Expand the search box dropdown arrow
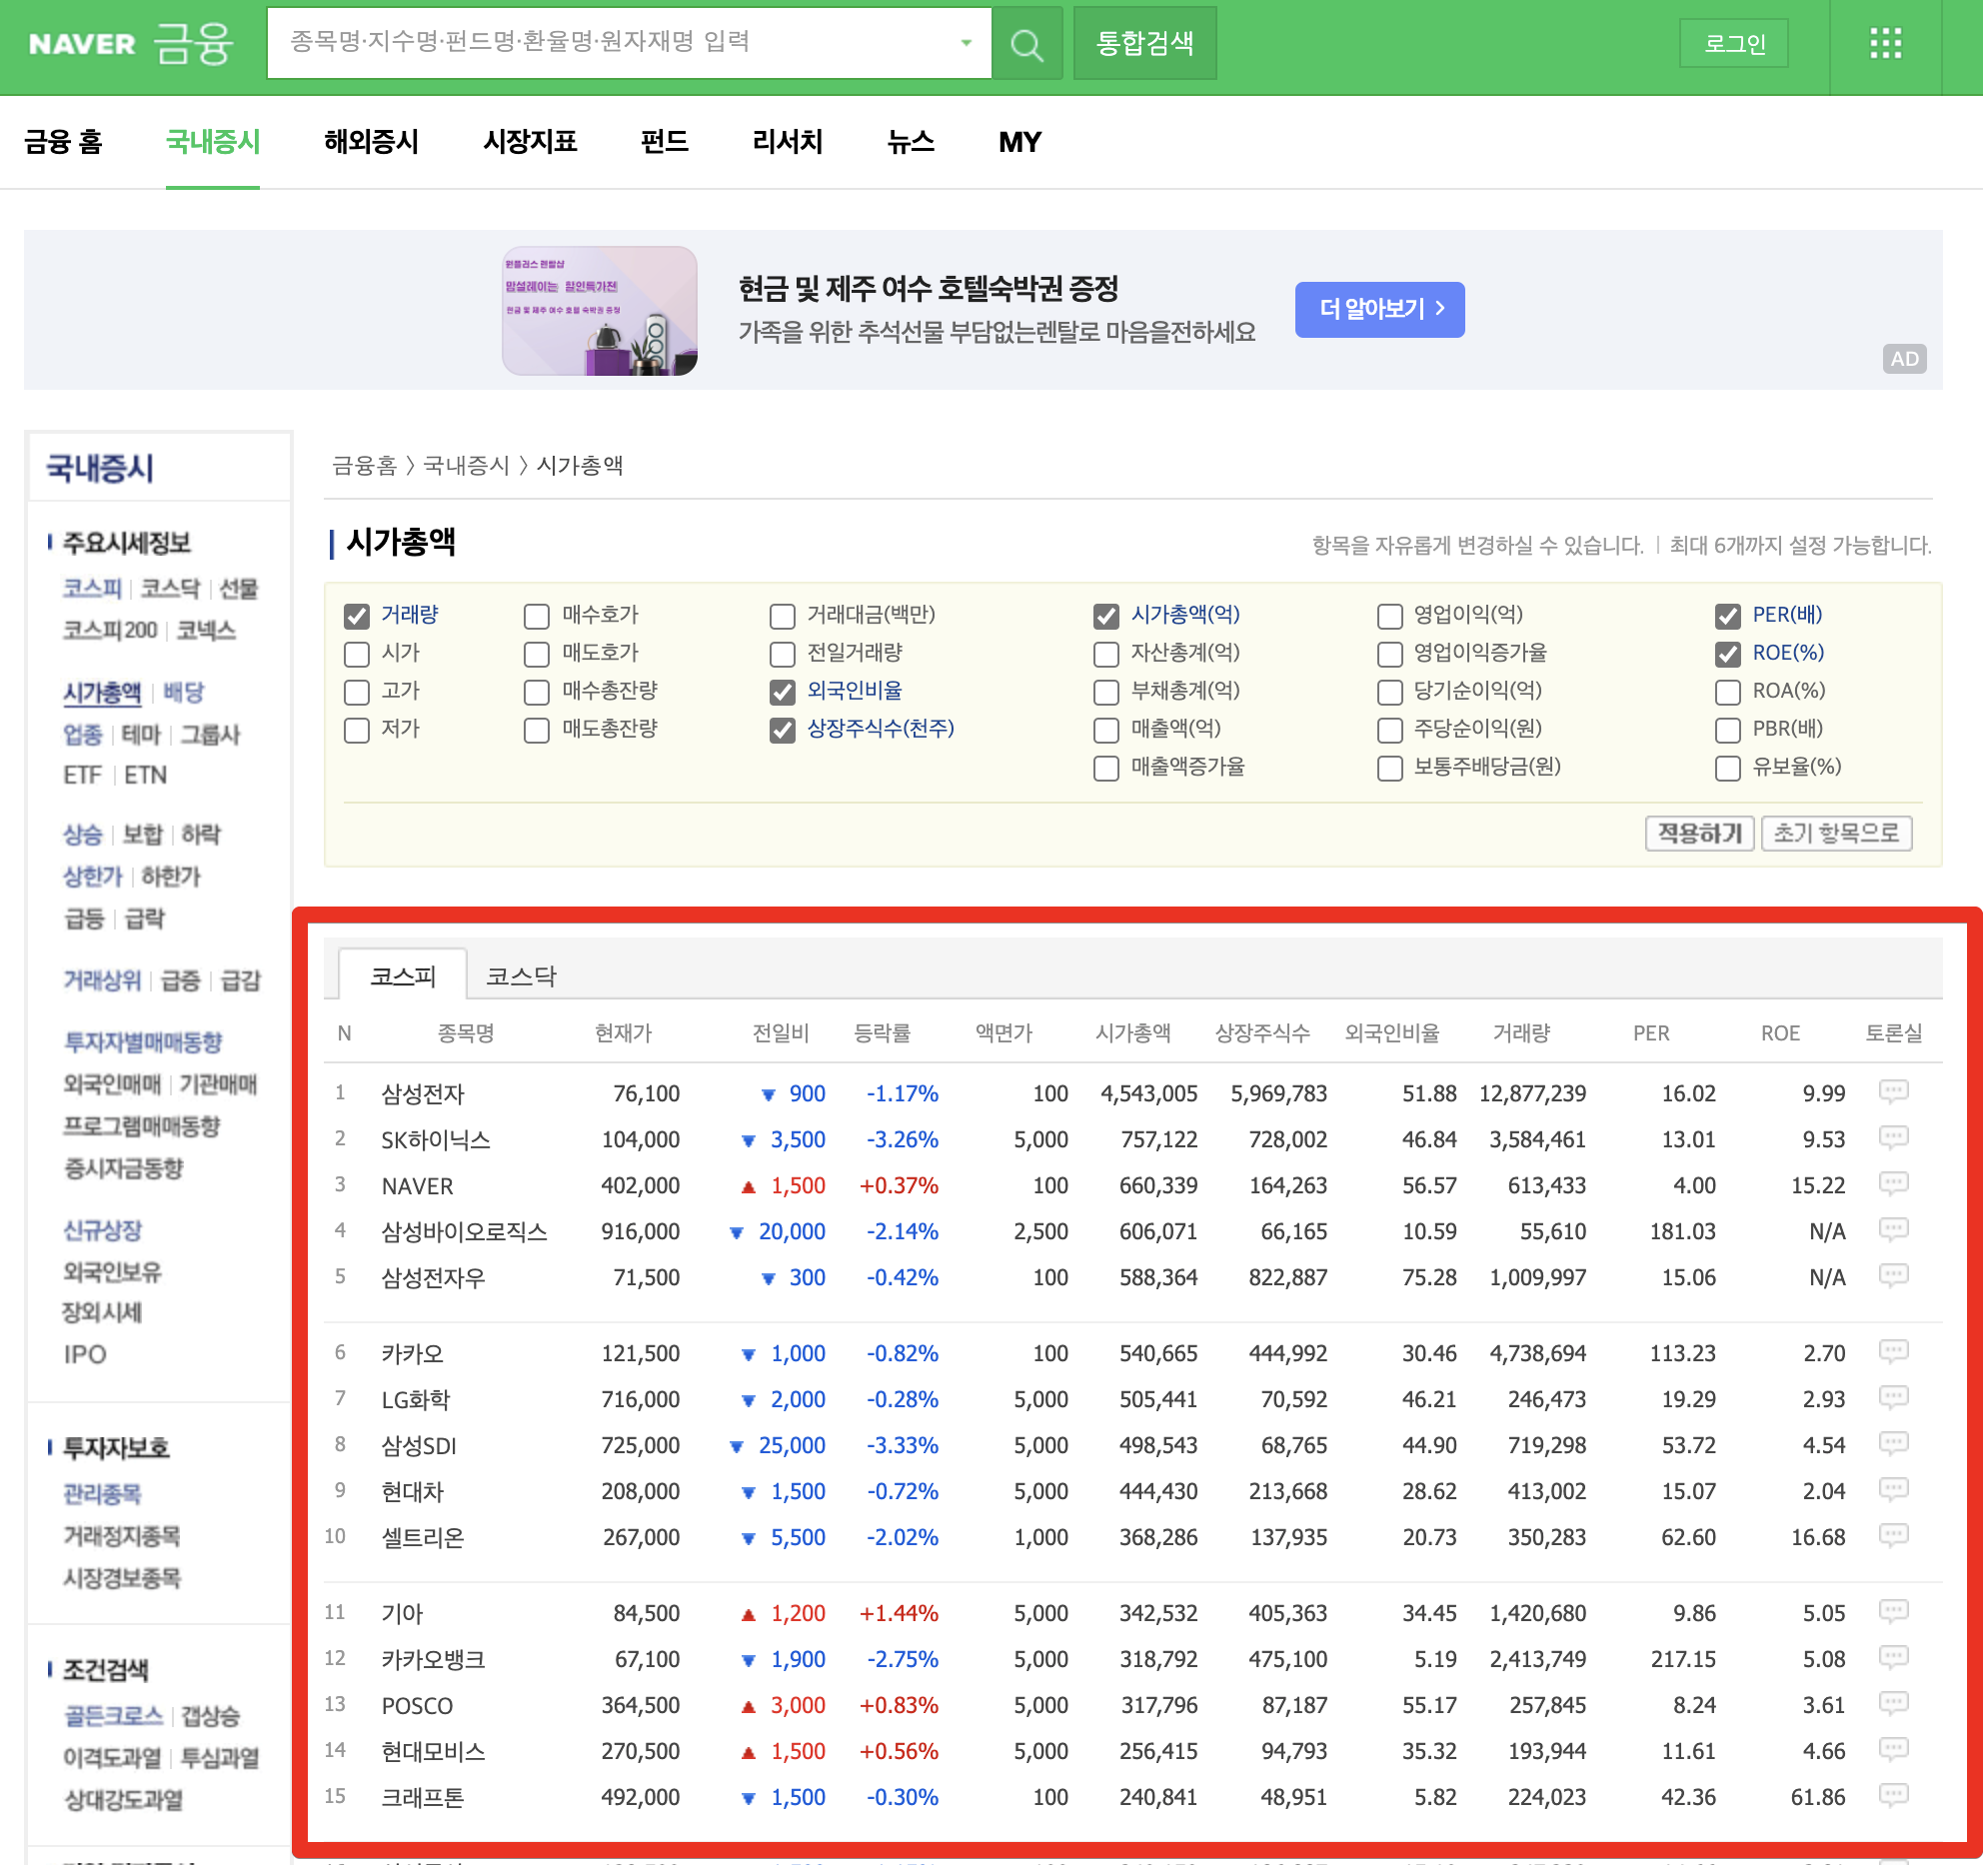The height and width of the screenshot is (1865, 1988). [x=966, y=43]
